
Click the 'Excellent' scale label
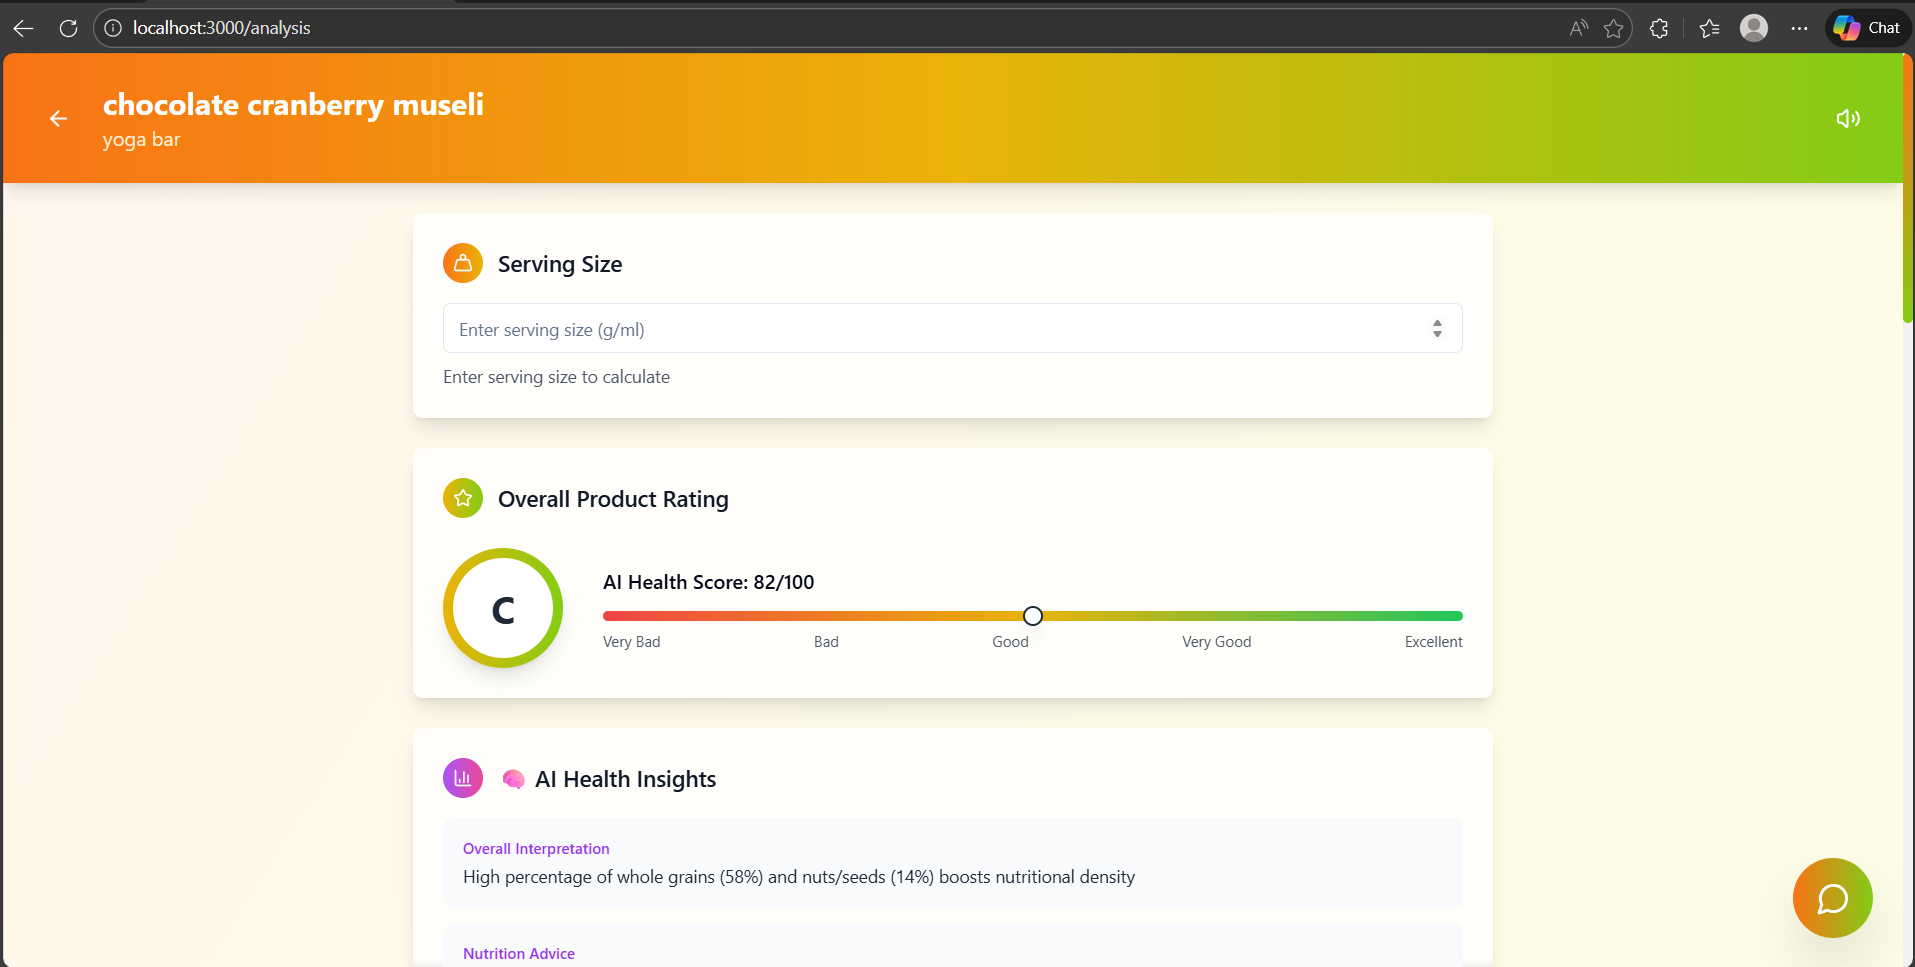coord(1433,642)
